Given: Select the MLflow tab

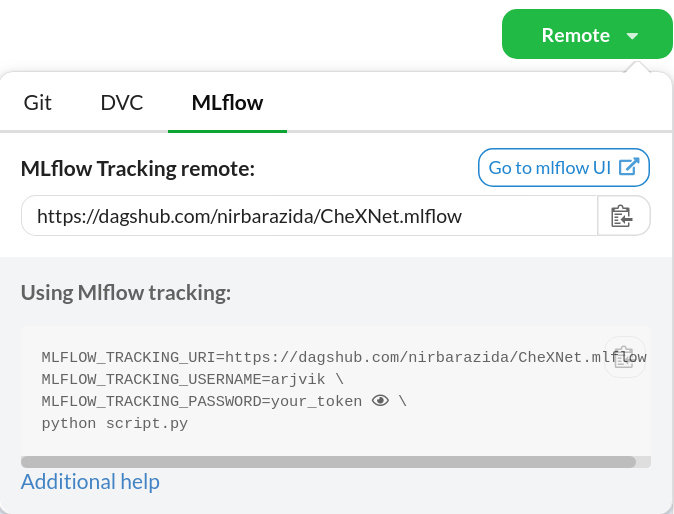Looking at the screenshot, I should [227, 103].
